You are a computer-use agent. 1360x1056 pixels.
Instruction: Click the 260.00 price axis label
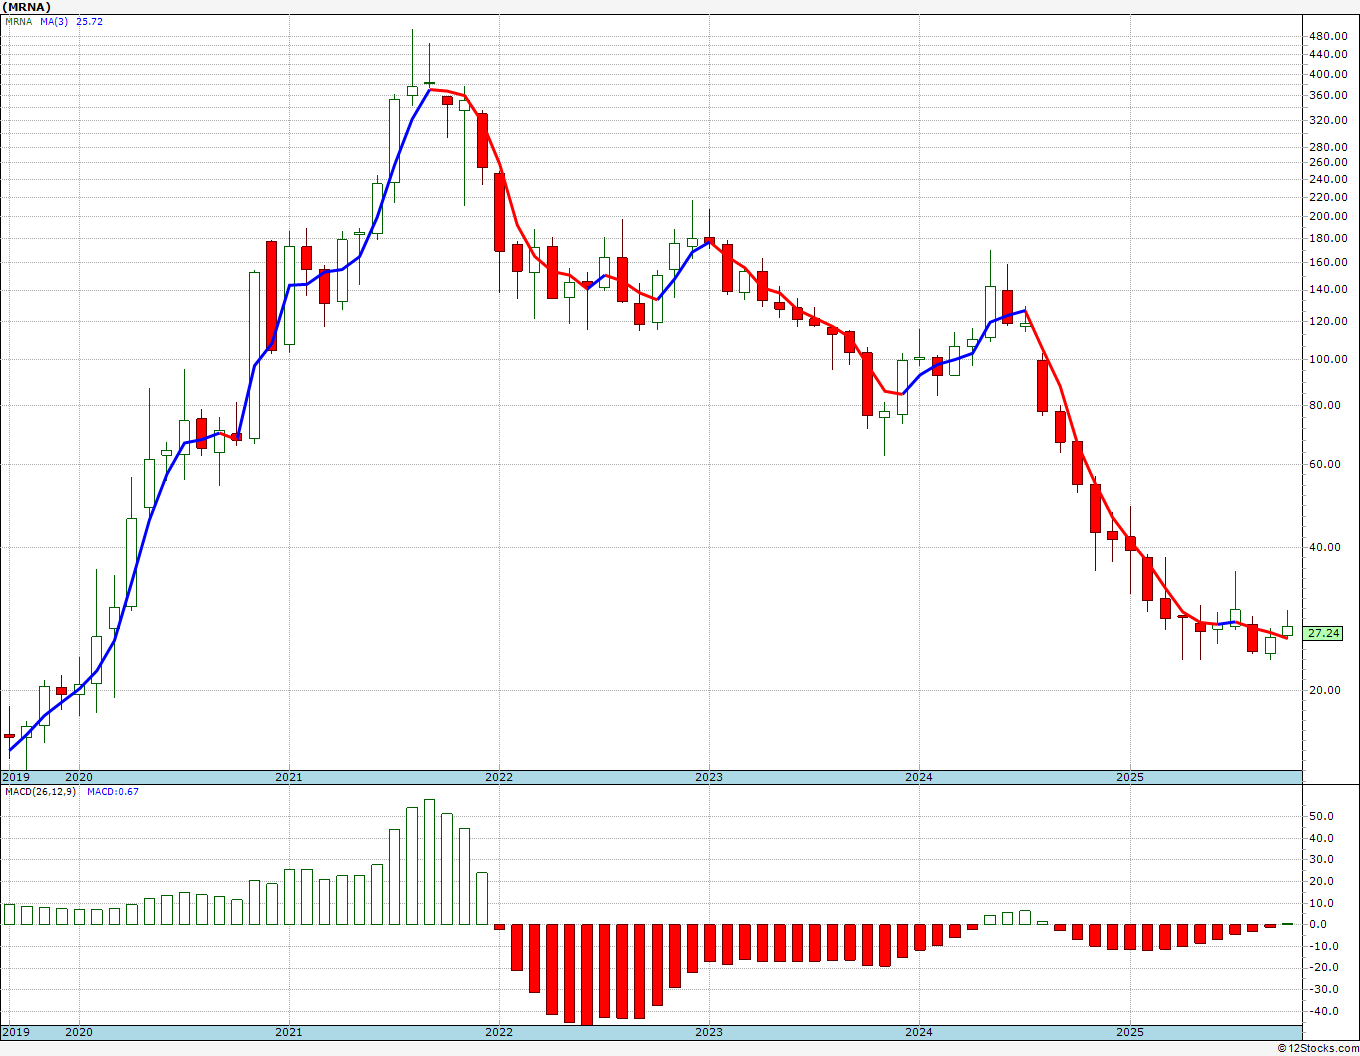(1328, 162)
